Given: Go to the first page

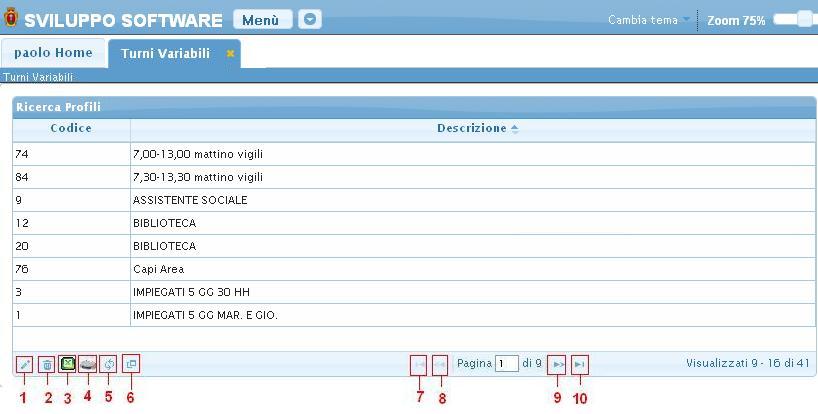Looking at the screenshot, I should click(418, 365).
